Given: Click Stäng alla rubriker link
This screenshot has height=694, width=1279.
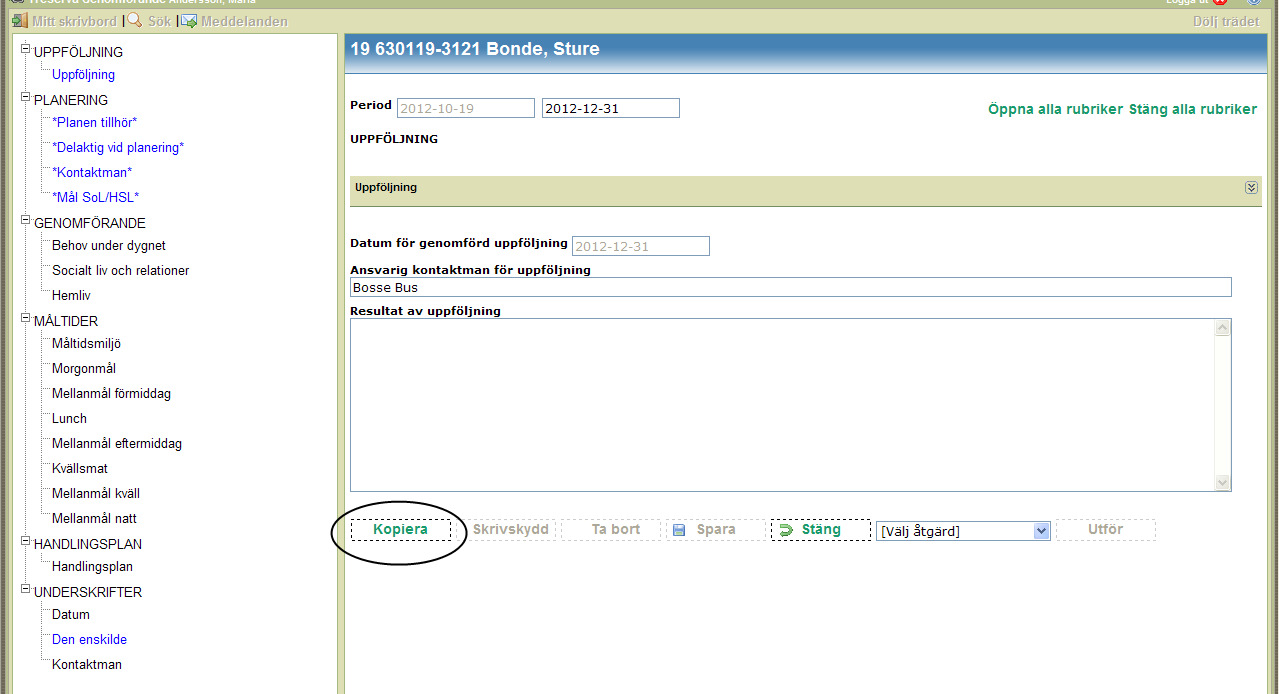Looking at the screenshot, I should click(x=1193, y=109).
